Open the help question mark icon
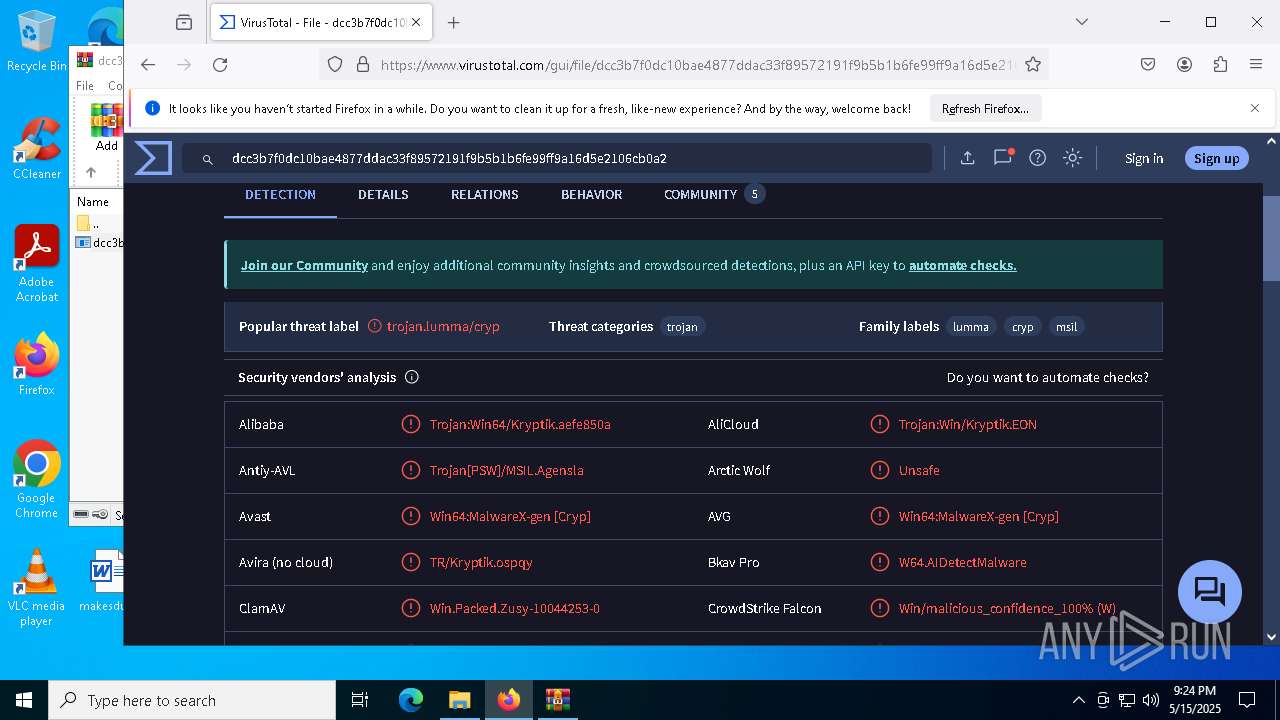The image size is (1280, 720). point(1038,158)
